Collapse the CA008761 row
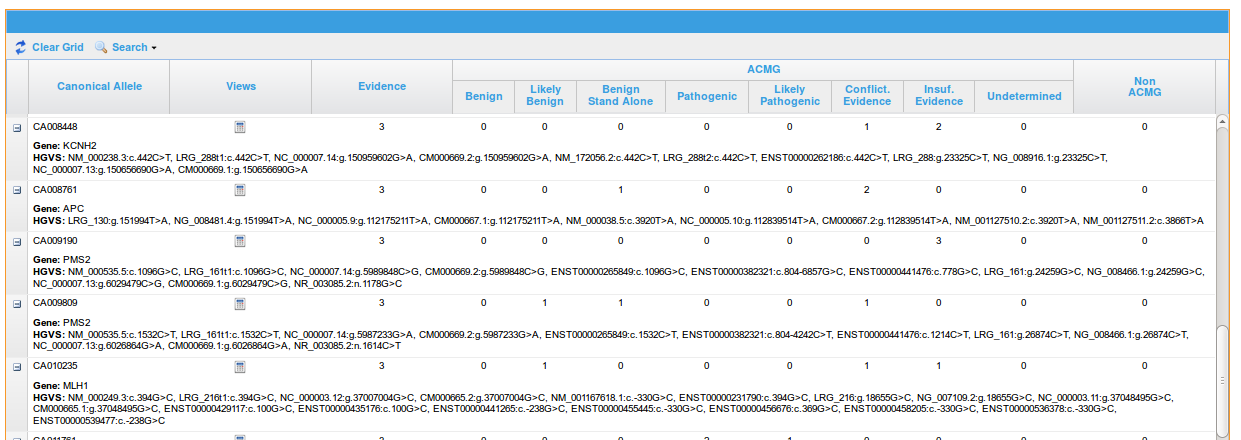Image resolution: width=1241 pixels, height=440 pixels. [17, 190]
